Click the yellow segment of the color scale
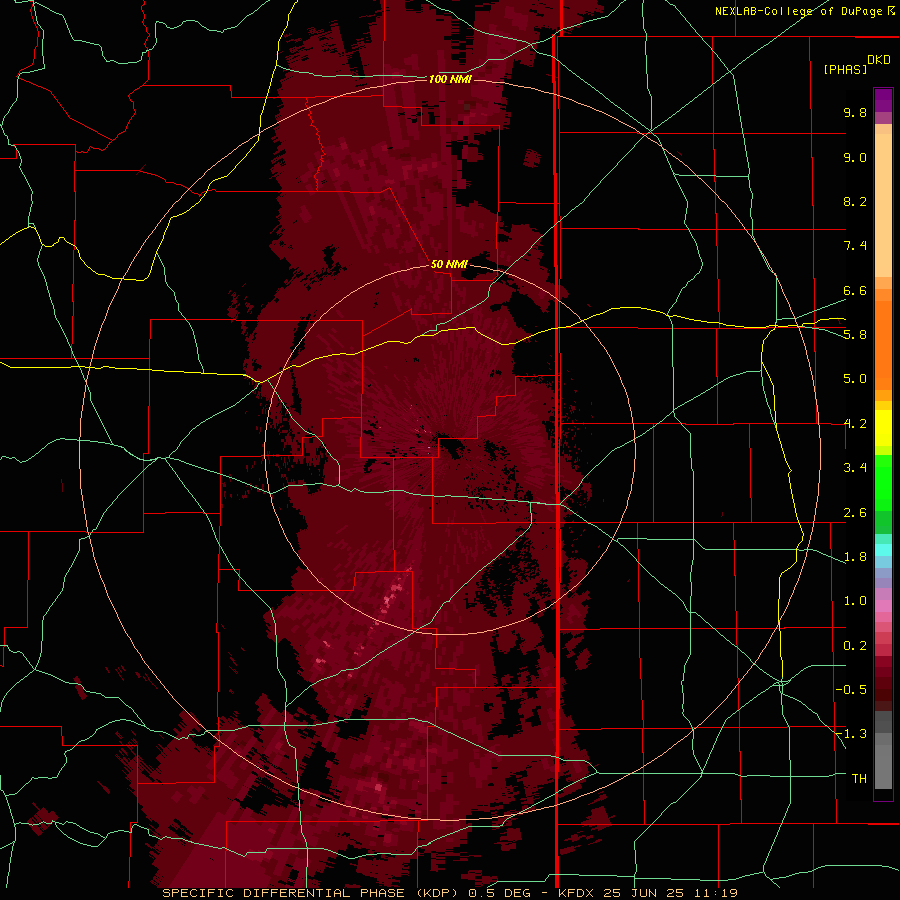The height and width of the screenshot is (900, 900). (883, 428)
